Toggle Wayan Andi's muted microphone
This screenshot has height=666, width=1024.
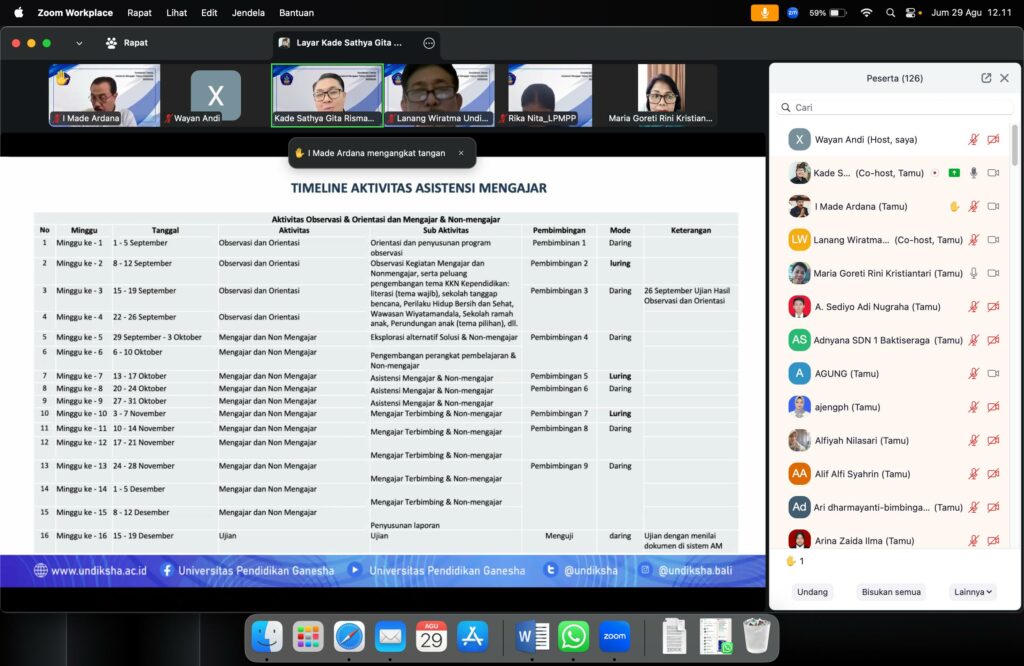pyautogui.click(x=974, y=139)
